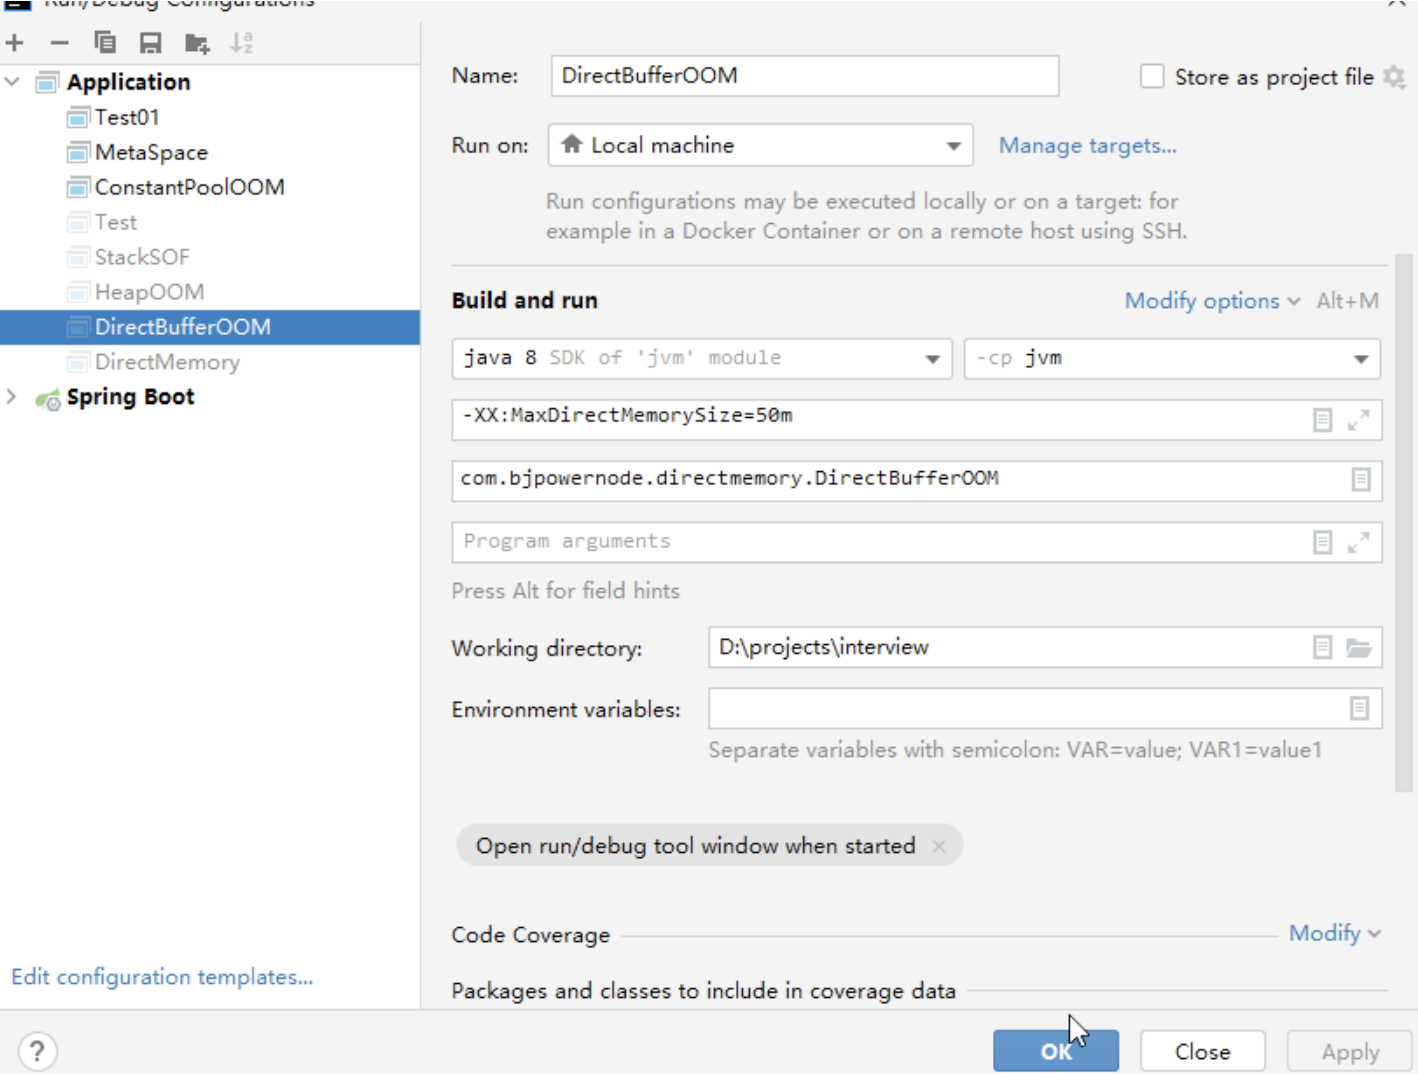Save configuration using the disk icon
Image resolution: width=1418 pixels, height=1074 pixels.
coord(150,43)
